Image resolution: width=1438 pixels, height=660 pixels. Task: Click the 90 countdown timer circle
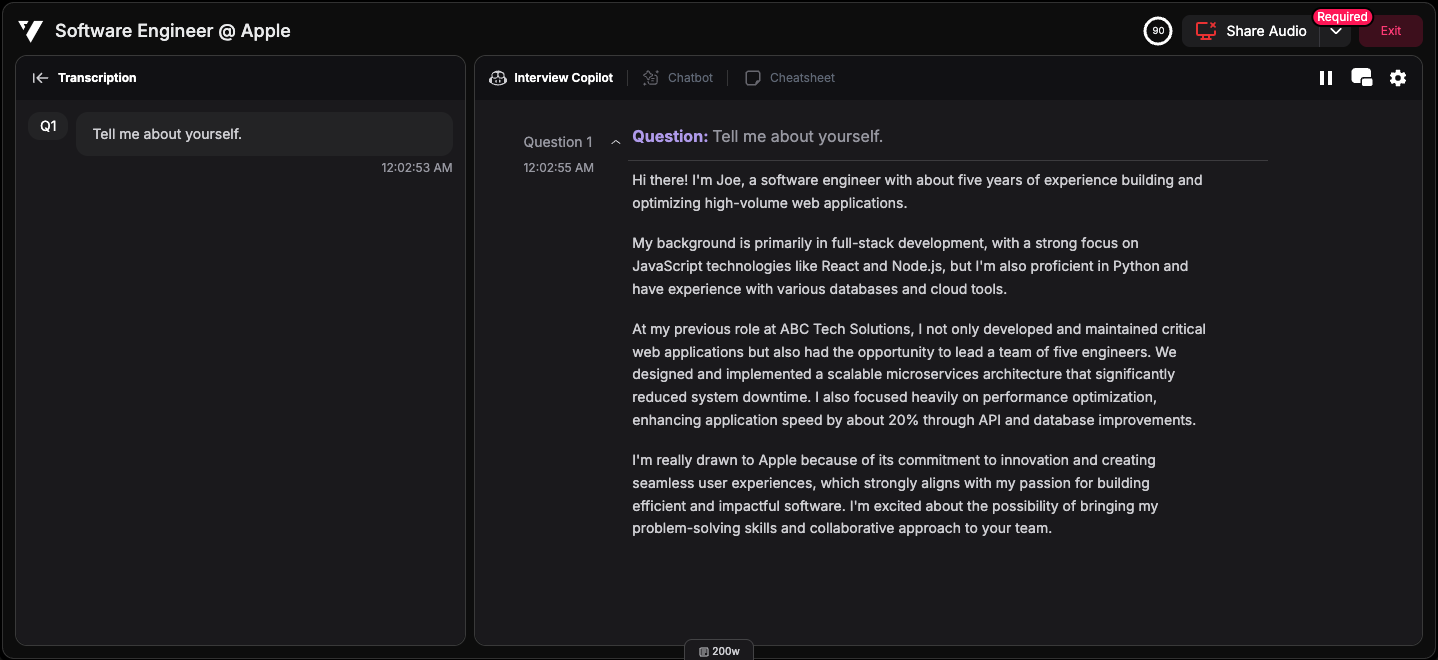tap(1157, 31)
